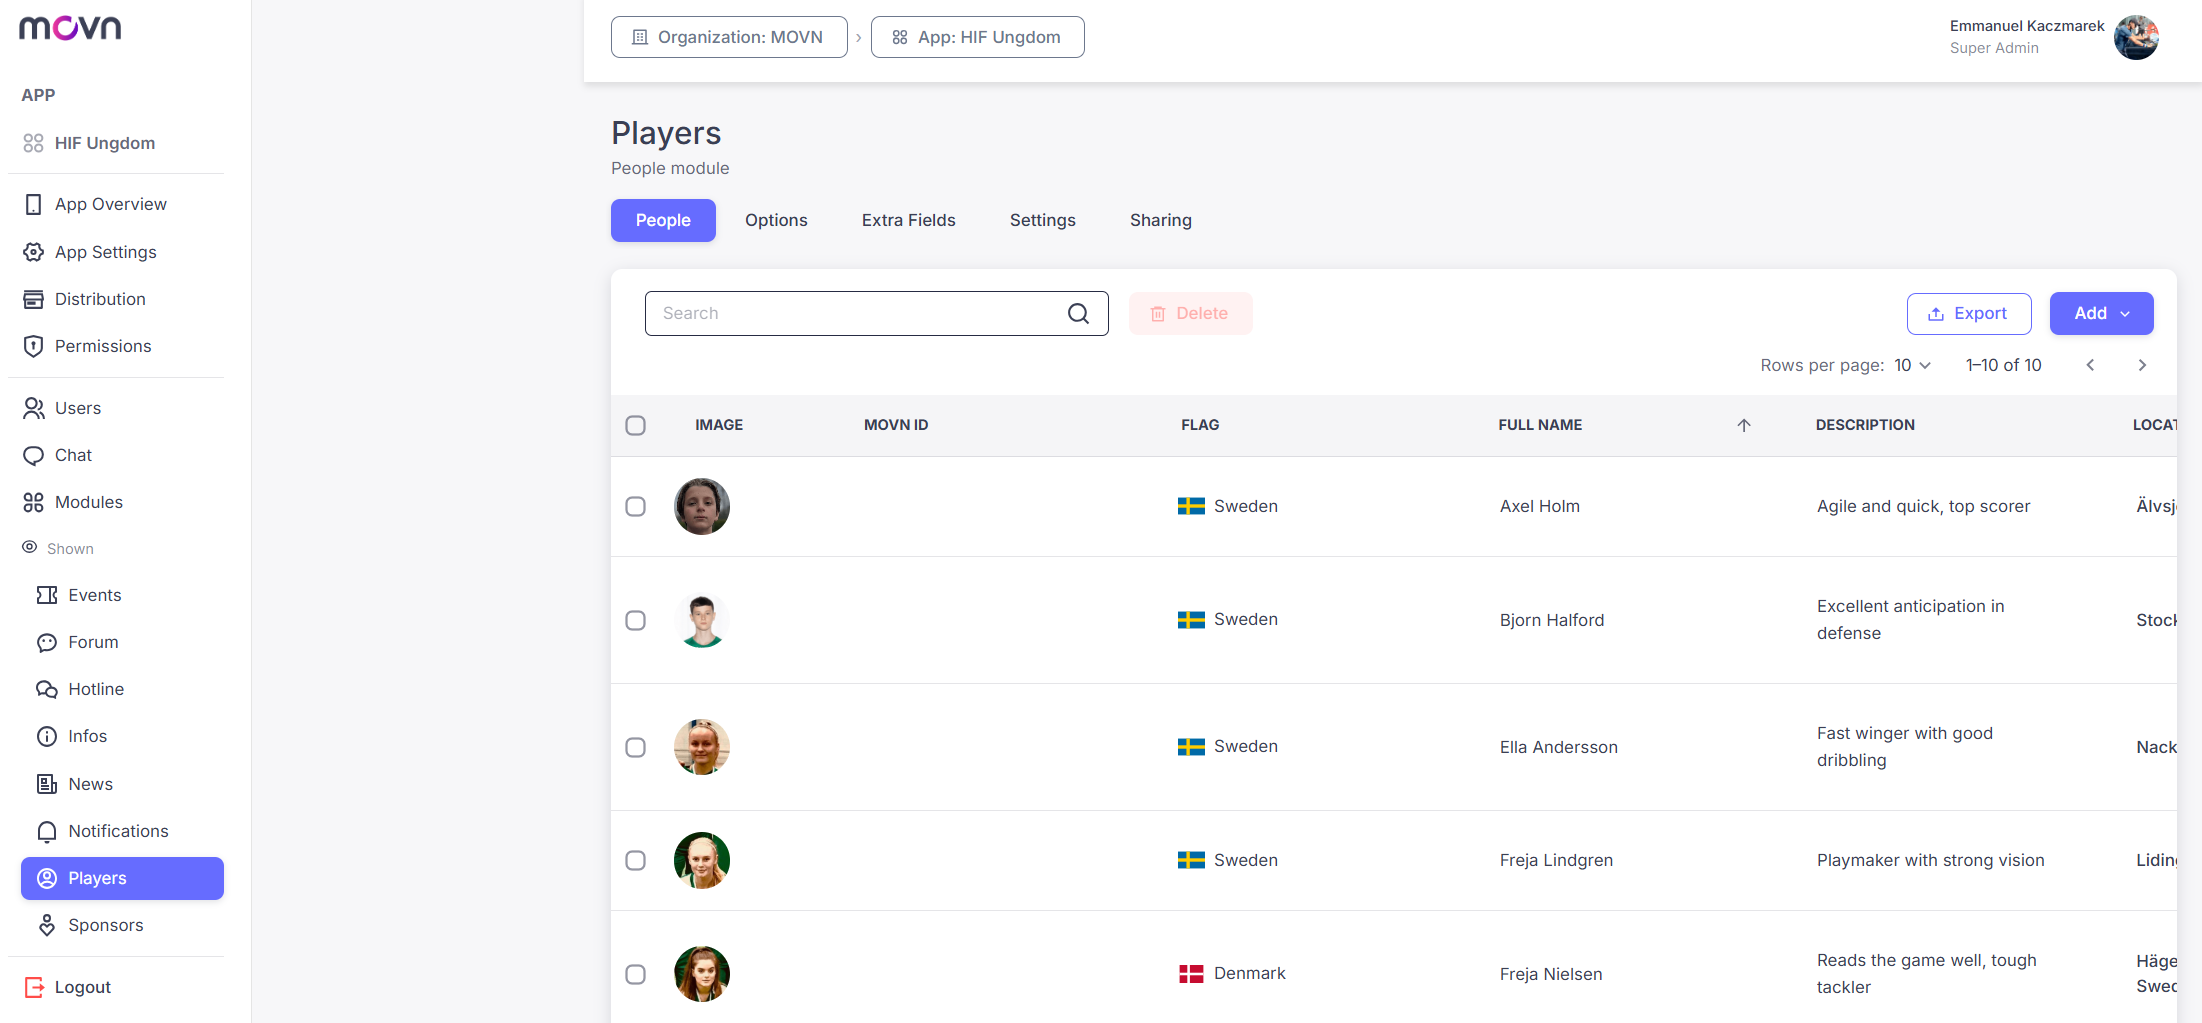Click the Notifications bell icon
This screenshot has height=1023, width=2202.
(x=47, y=831)
